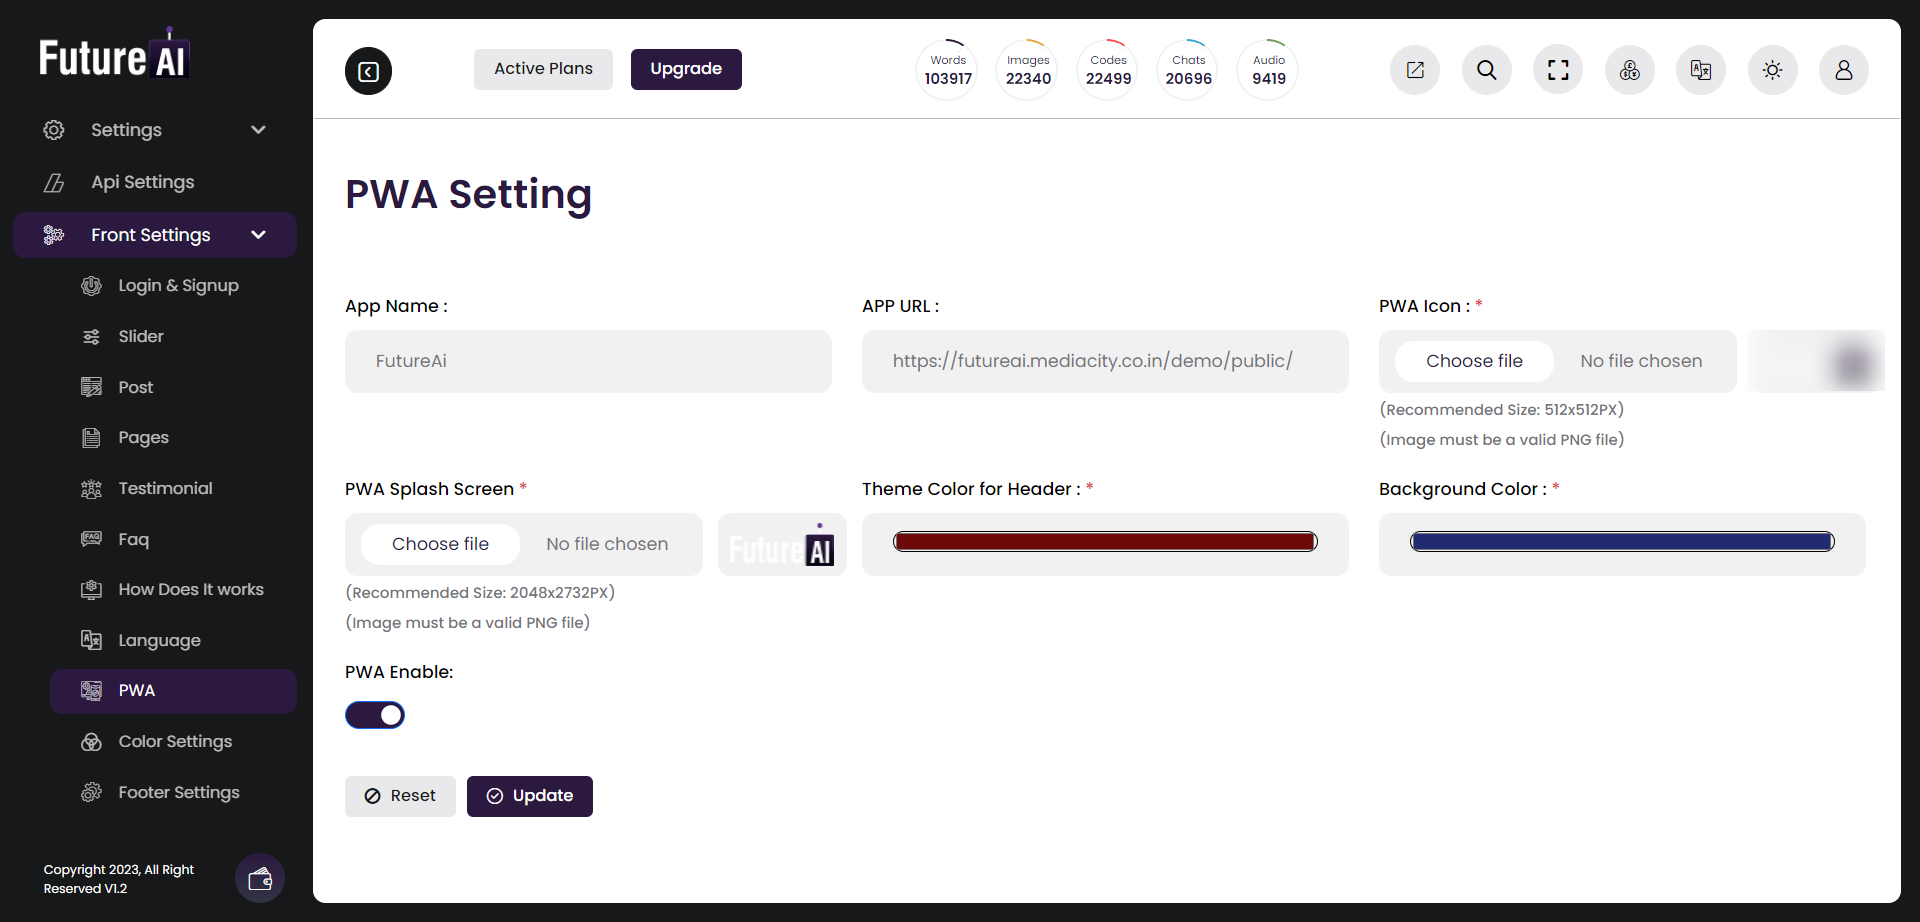View Active Plans
This screenshot has width=1920, height=922.
[543, 69]
